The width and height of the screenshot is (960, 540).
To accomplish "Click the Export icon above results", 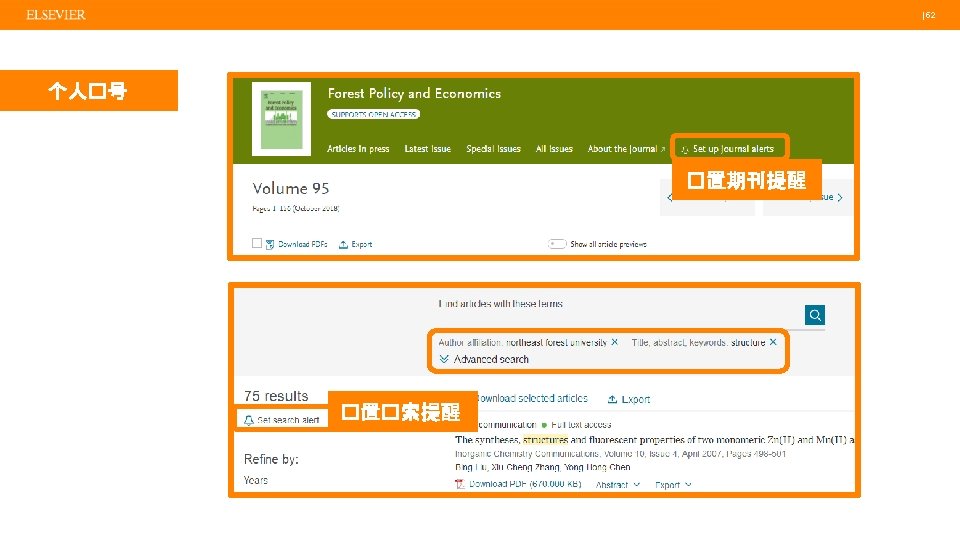I will (x=612, y=399).
